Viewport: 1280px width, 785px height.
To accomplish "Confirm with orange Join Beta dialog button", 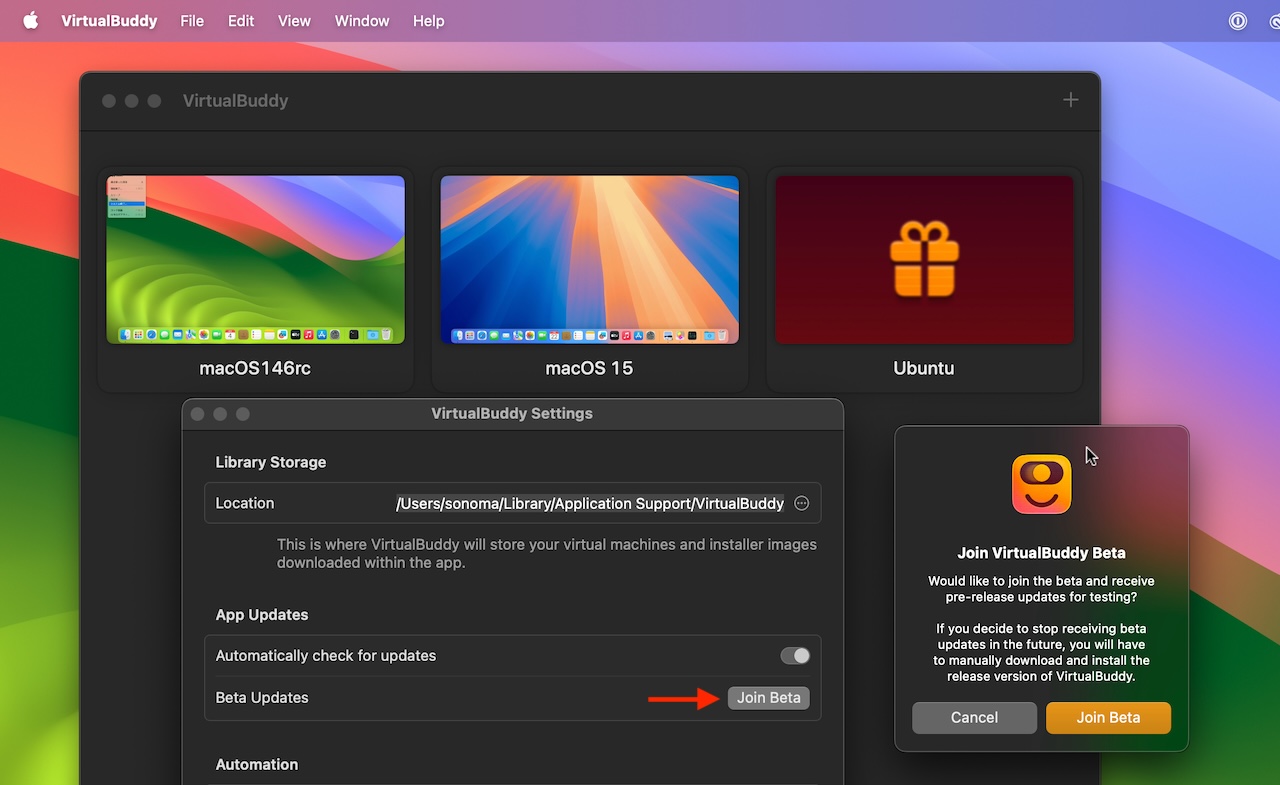I will [1108, 717].
